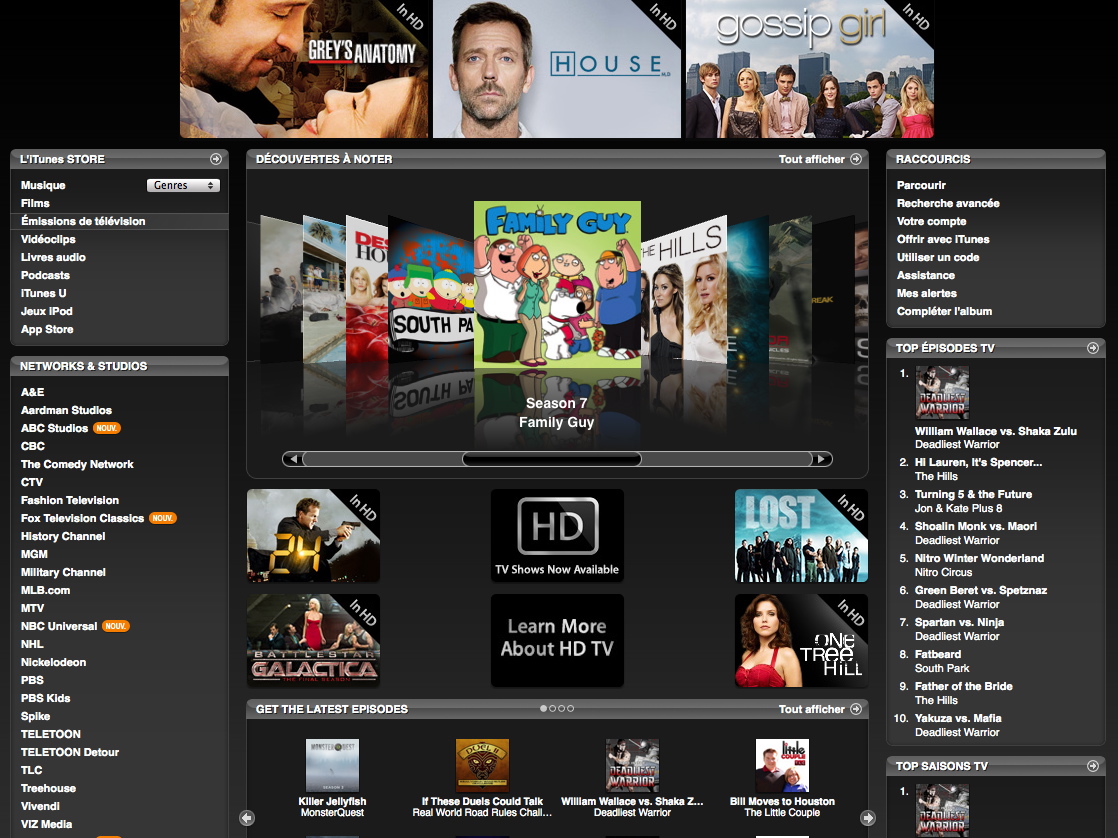Click Utiliser un code link

[x=938, y=257]
